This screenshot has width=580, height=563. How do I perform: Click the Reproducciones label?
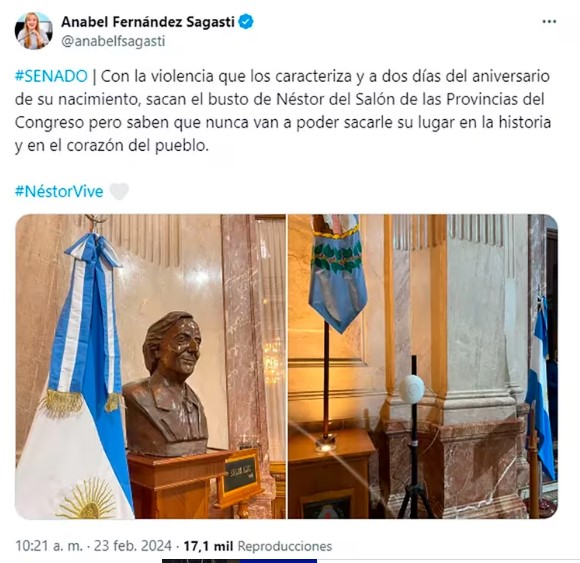285,546
